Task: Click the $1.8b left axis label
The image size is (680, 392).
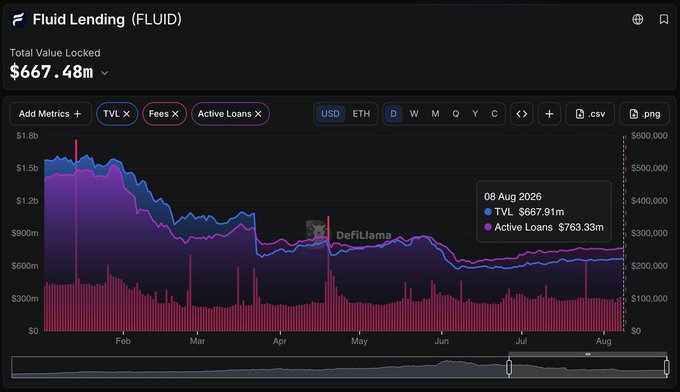Action: [27, 136]
